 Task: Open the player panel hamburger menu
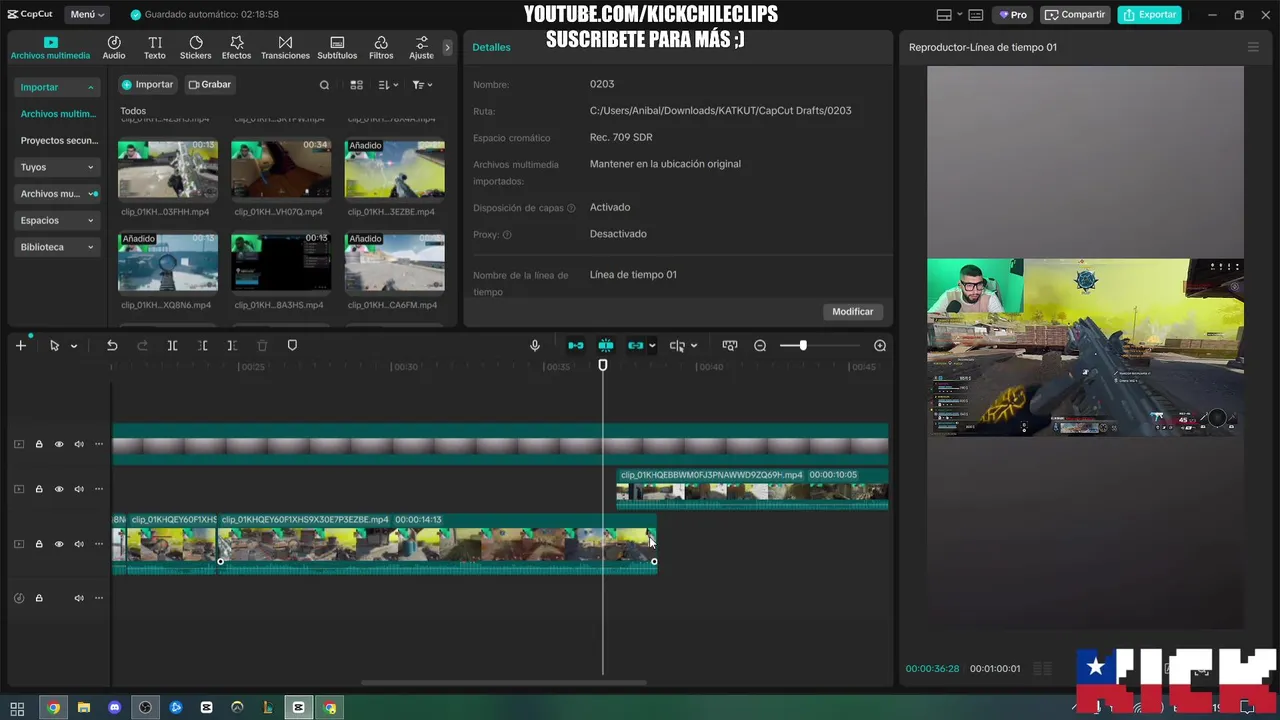point(1253,47)
